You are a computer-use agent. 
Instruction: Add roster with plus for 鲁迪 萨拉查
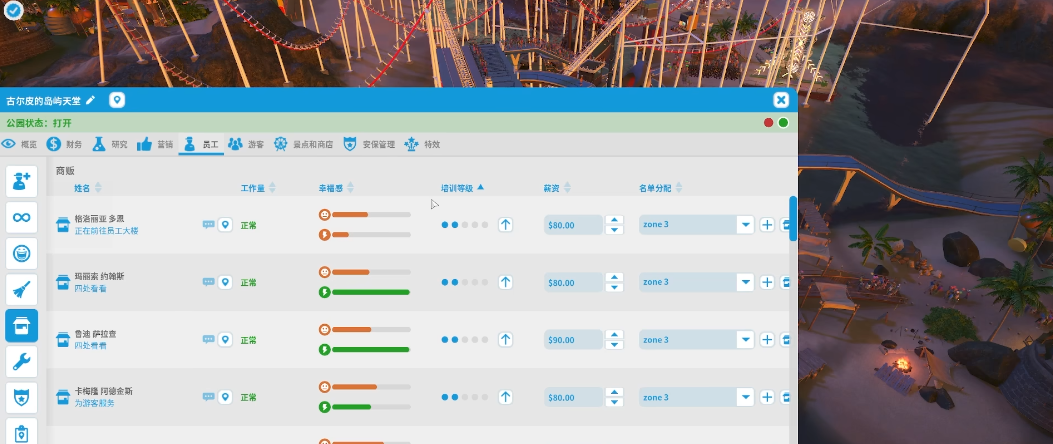coord(767,340)
